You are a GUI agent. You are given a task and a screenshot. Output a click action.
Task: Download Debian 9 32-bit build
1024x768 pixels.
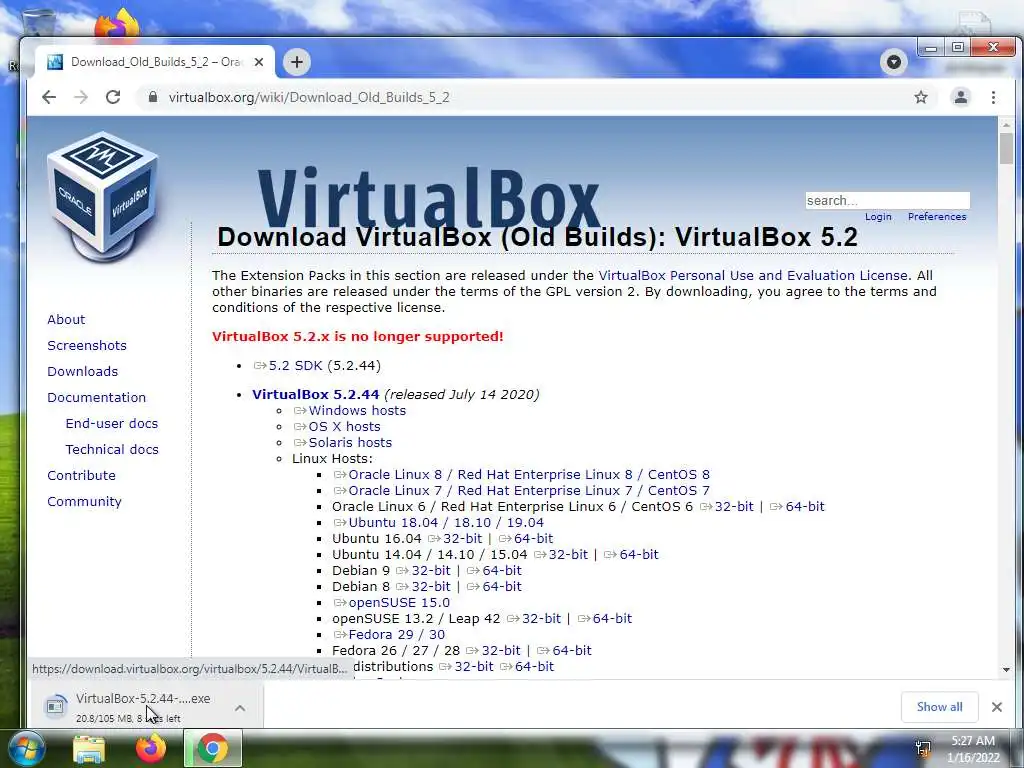[424, 571]
